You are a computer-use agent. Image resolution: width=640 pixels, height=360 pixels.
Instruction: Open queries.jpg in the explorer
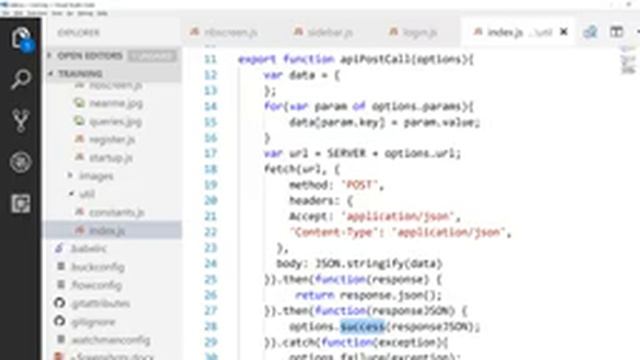pos(116,122)
